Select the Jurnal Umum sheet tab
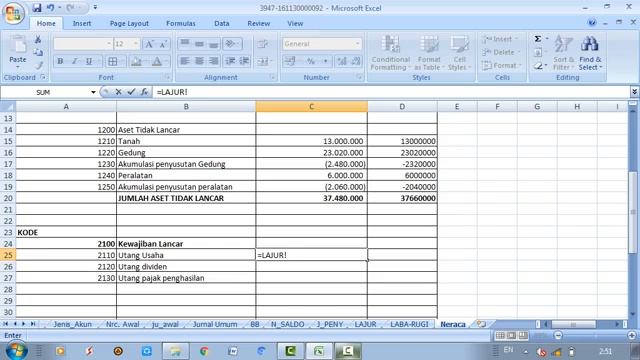This screenshot has width=640, height=360. click(x=215, y=324)
